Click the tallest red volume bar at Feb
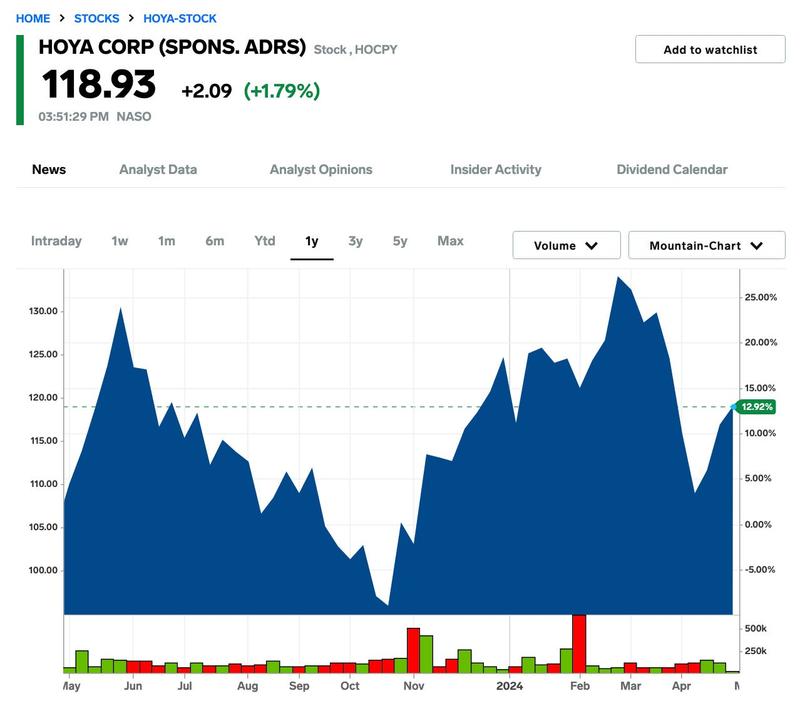This screenshot has height=706, width=800. pyautogui.click(x=579, y=644)
